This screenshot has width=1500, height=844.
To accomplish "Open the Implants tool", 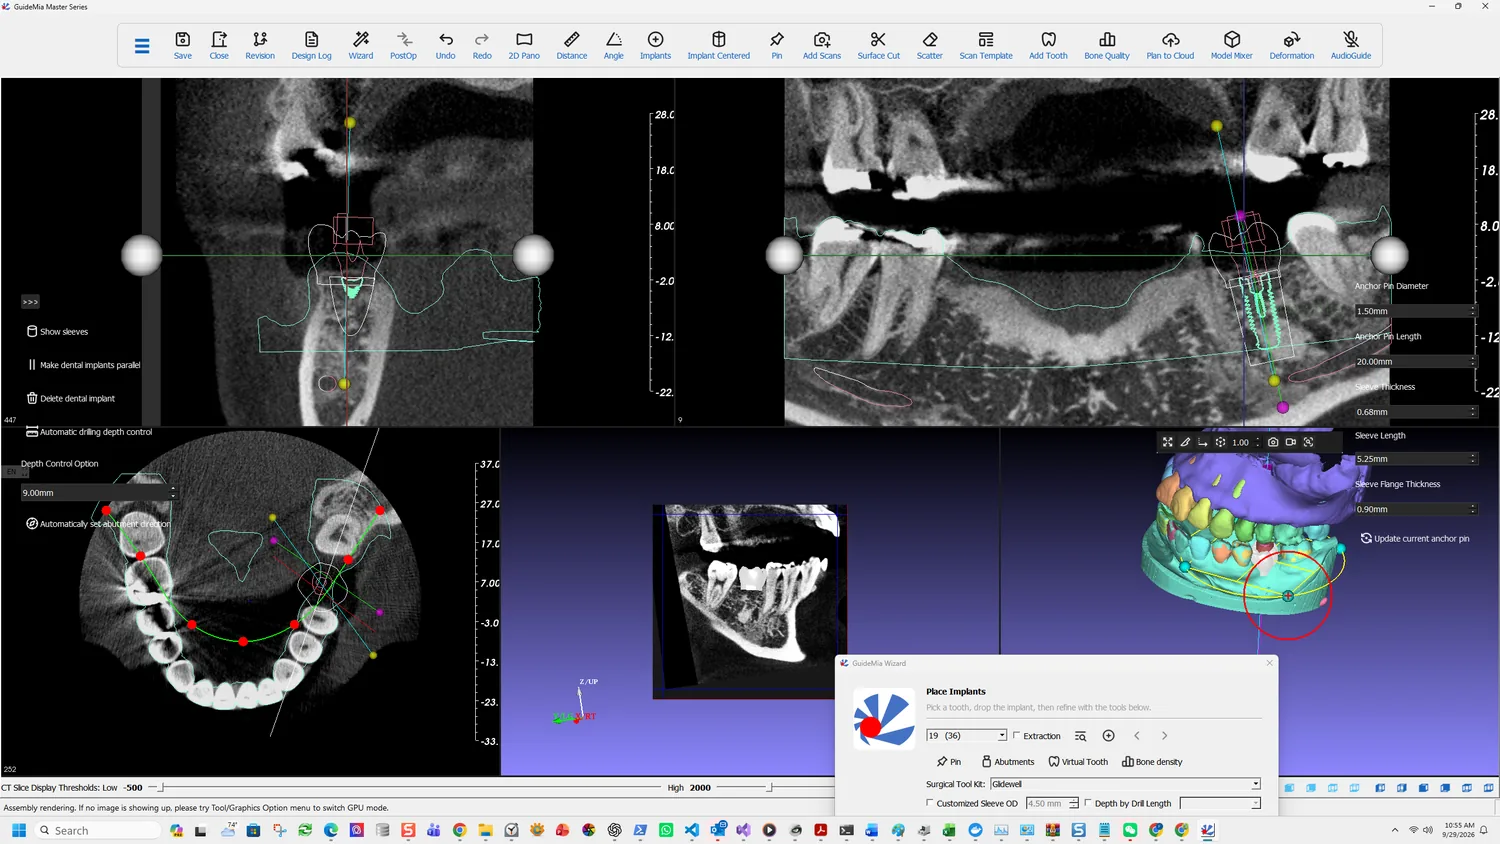I will pos(656,45).
